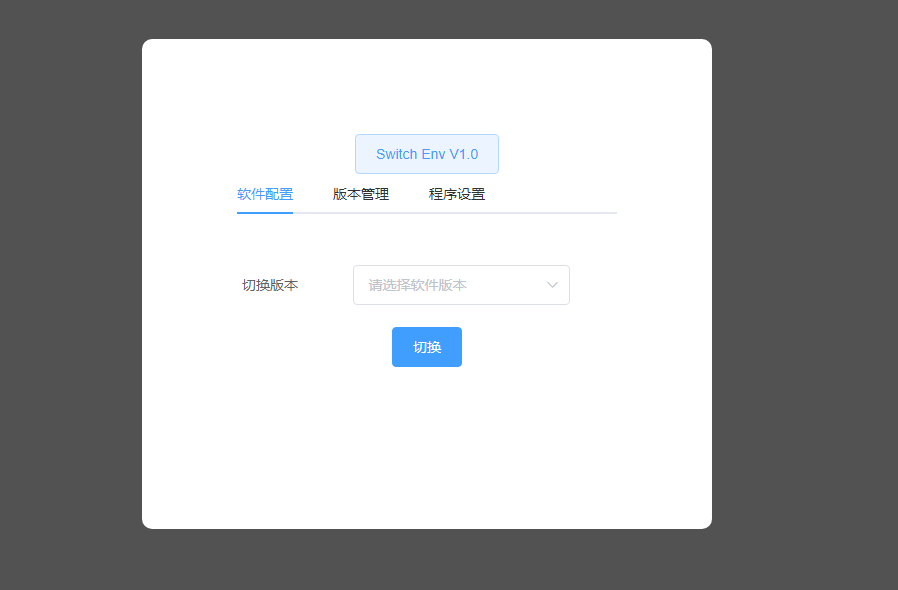Select the 软件配置 tab
Image resolution: width=898 pixels, height=590 pixels.
(x=265, y=194)
